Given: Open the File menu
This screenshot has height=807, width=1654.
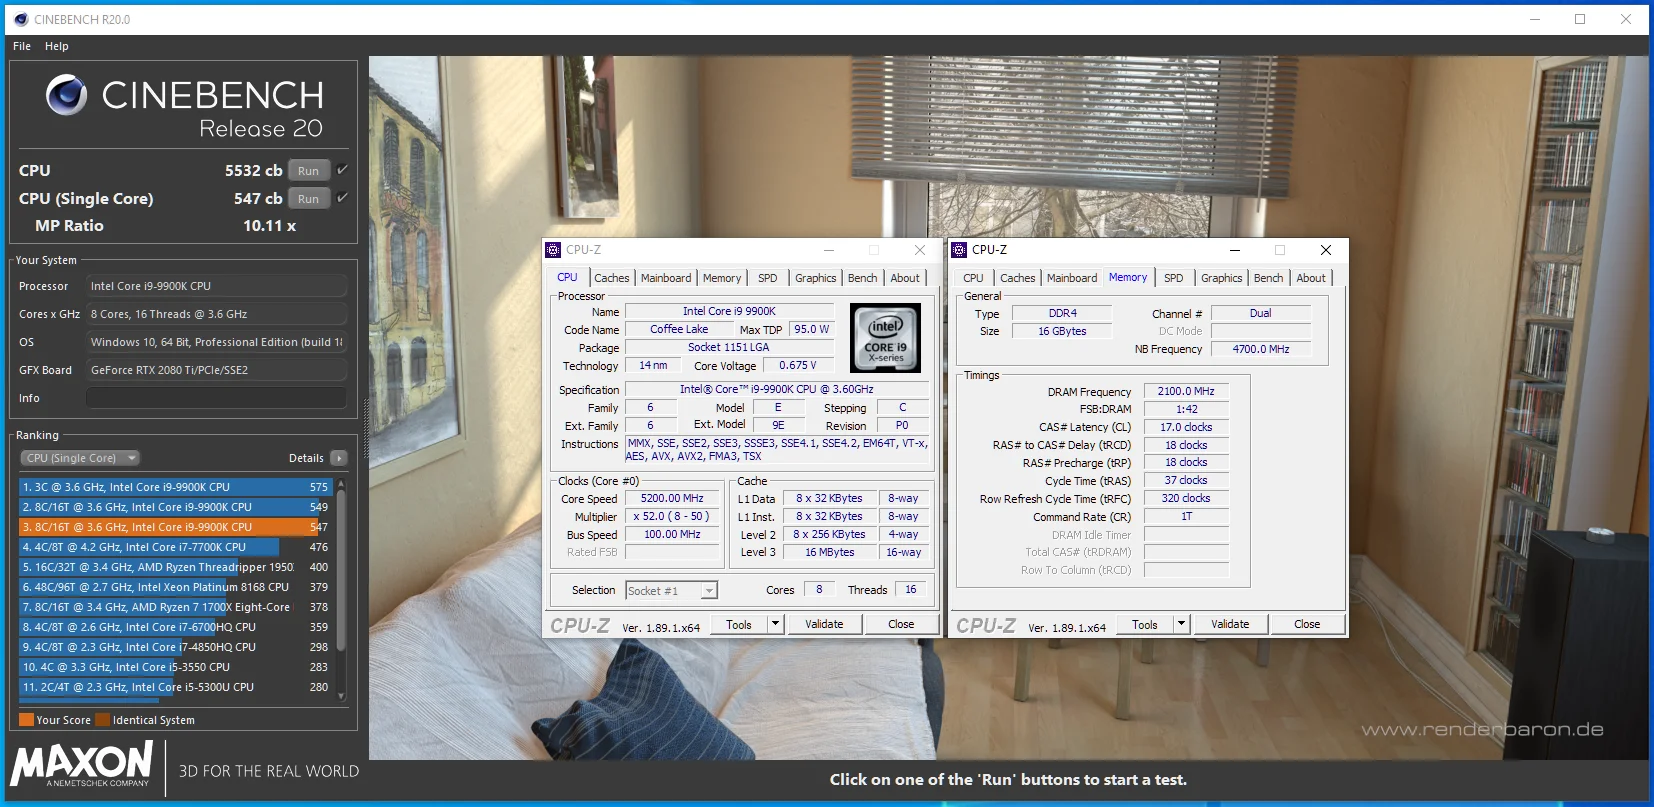Looking at the screenshot, I should click(x=22, y=46).
